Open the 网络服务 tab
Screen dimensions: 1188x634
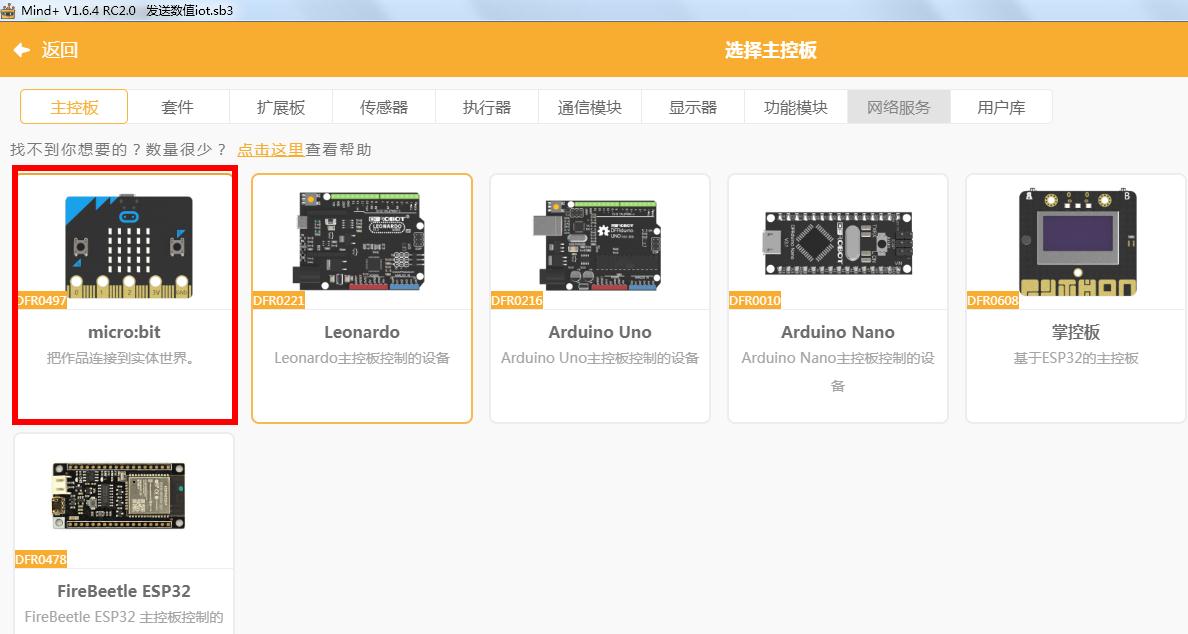pyautogui.click(x=899, y=107)
